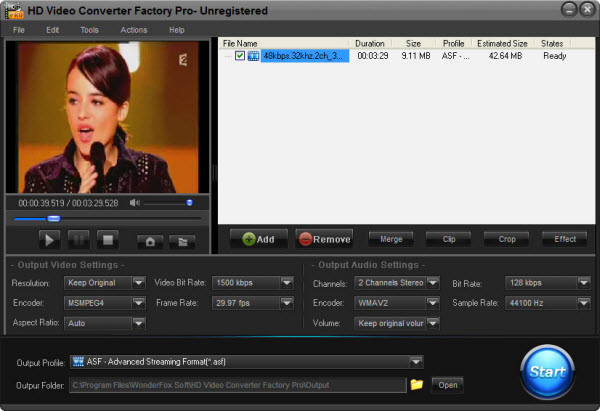
Task: Mute audio using the speaker icon
Action: click(x=135, y=203)
